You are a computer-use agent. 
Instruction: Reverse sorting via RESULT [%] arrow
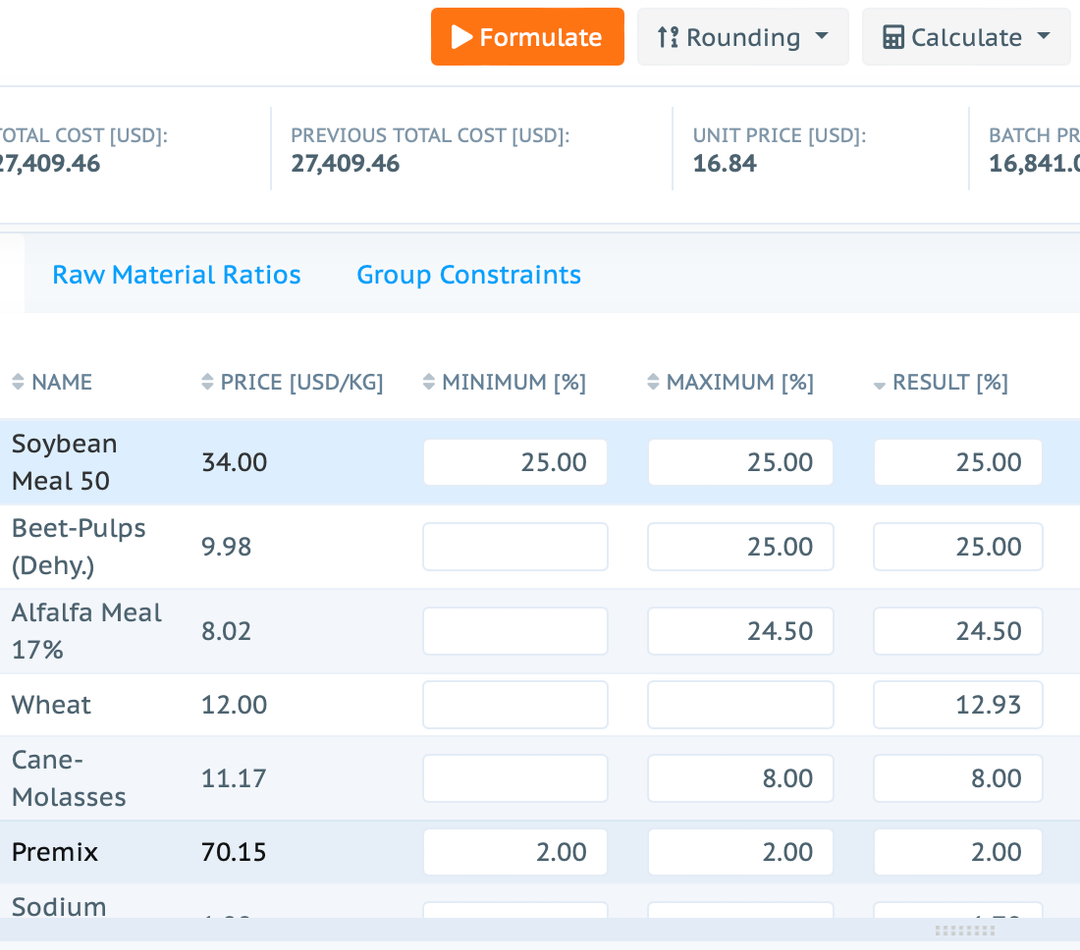pyautogui.click(x=879, y=381)
